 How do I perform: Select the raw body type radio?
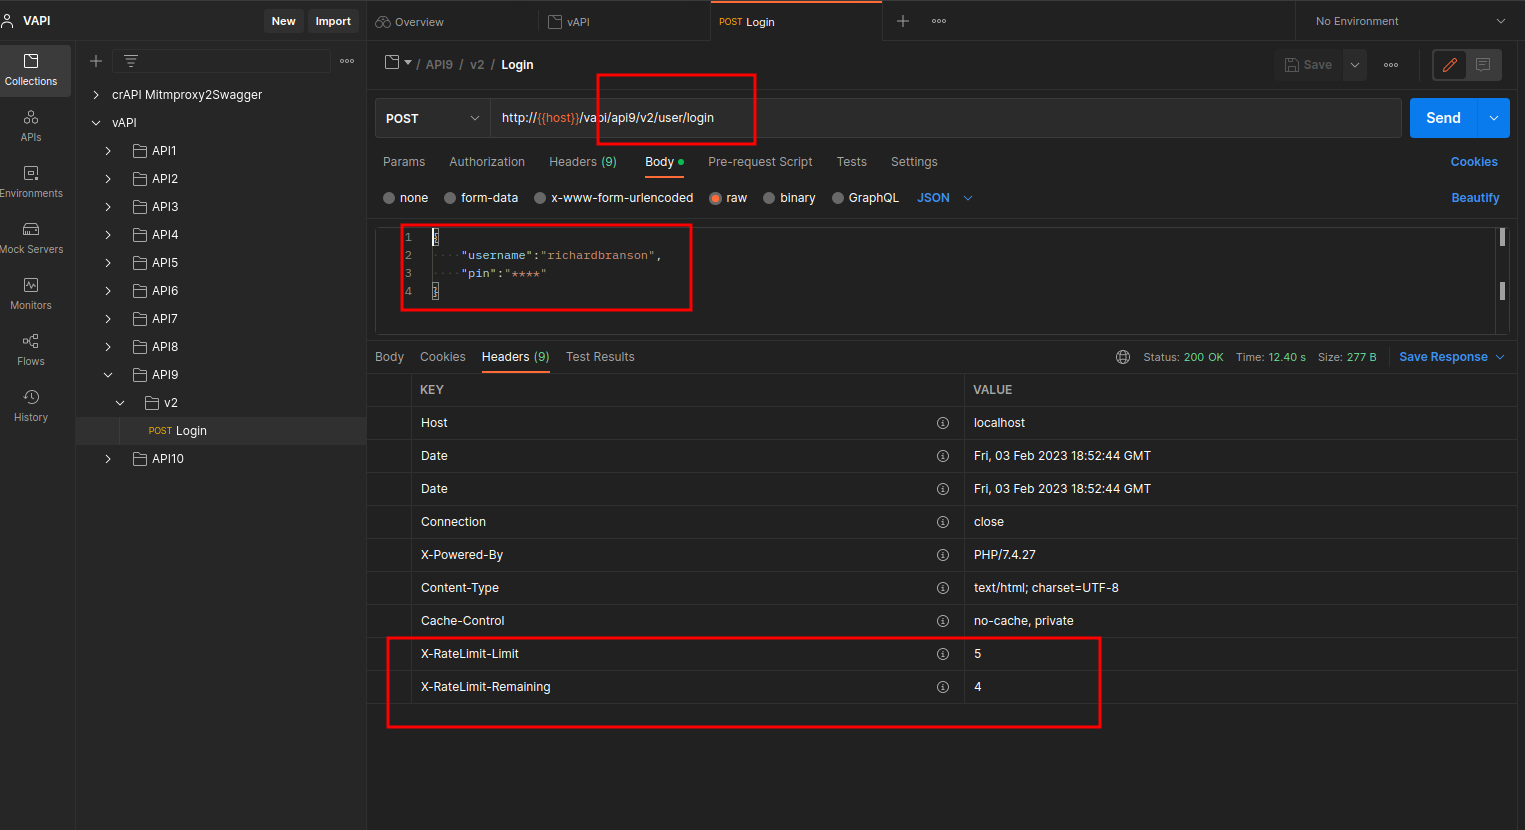(715, 198)
